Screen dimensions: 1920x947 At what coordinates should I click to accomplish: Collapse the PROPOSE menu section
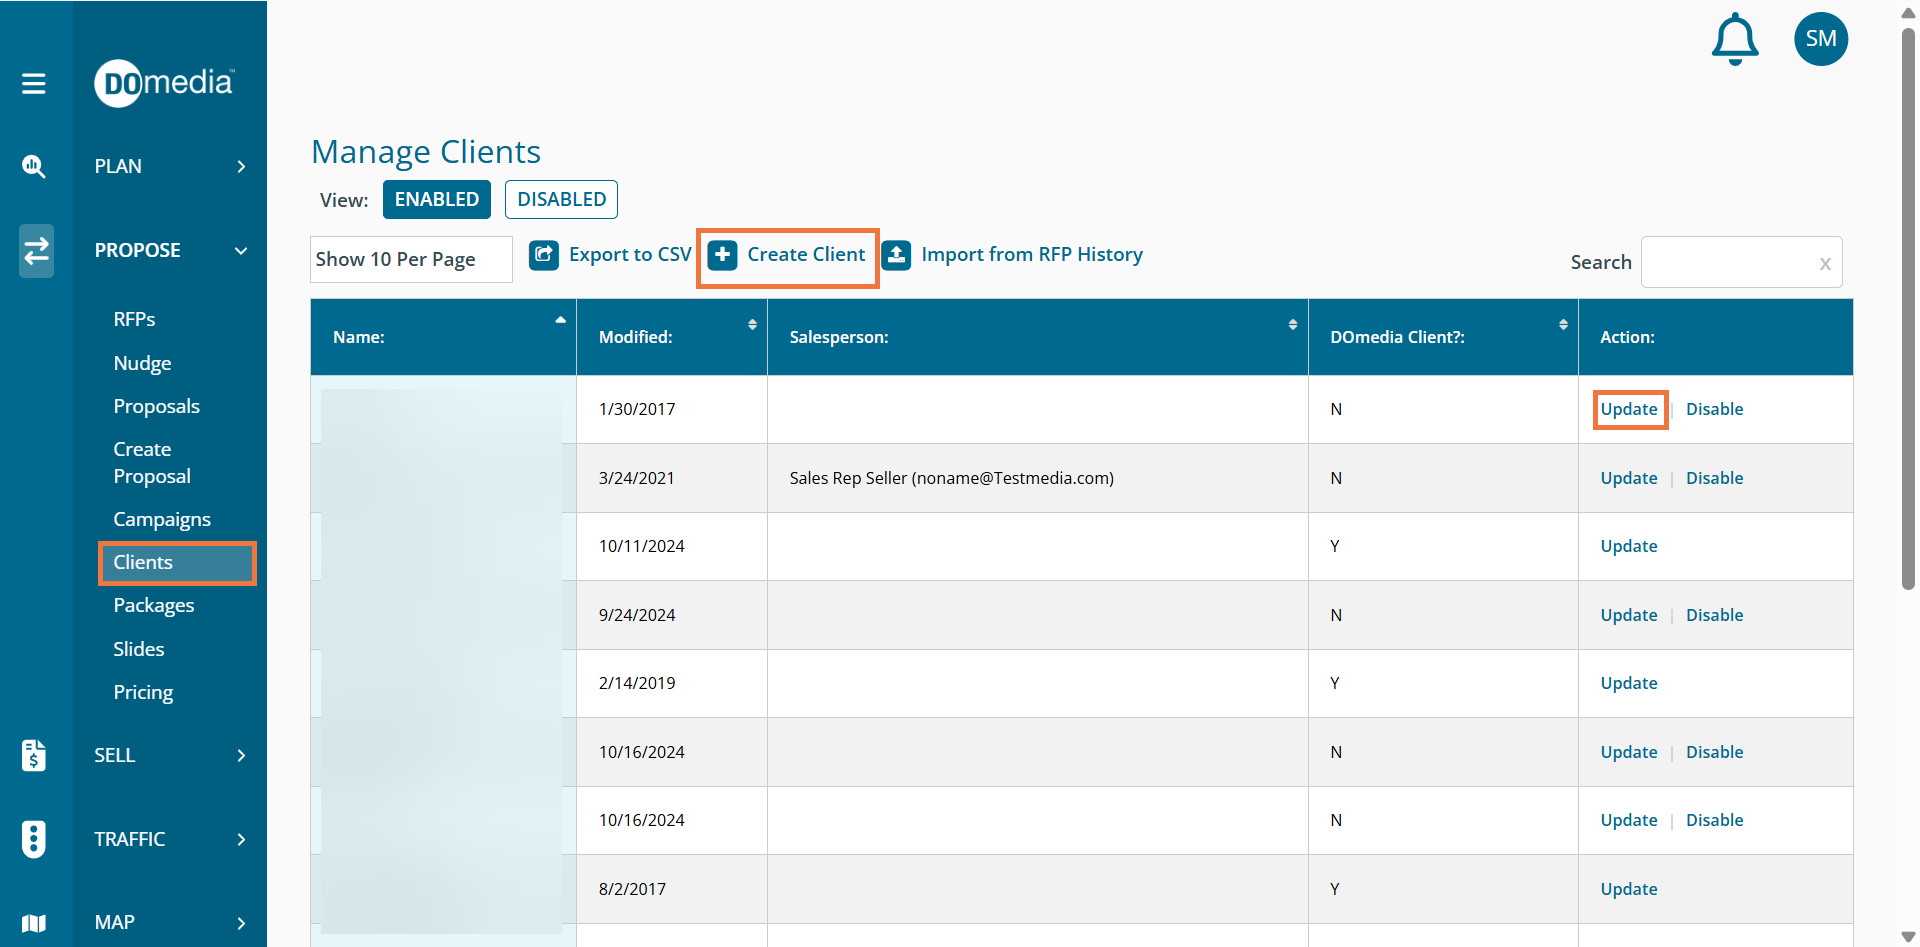169,250
